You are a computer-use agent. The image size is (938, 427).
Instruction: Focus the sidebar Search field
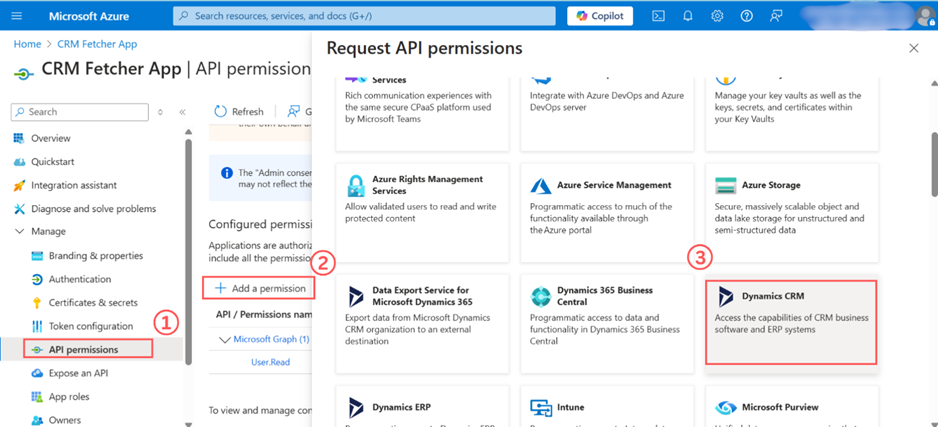pyautogui.click(x=80, y=112)
